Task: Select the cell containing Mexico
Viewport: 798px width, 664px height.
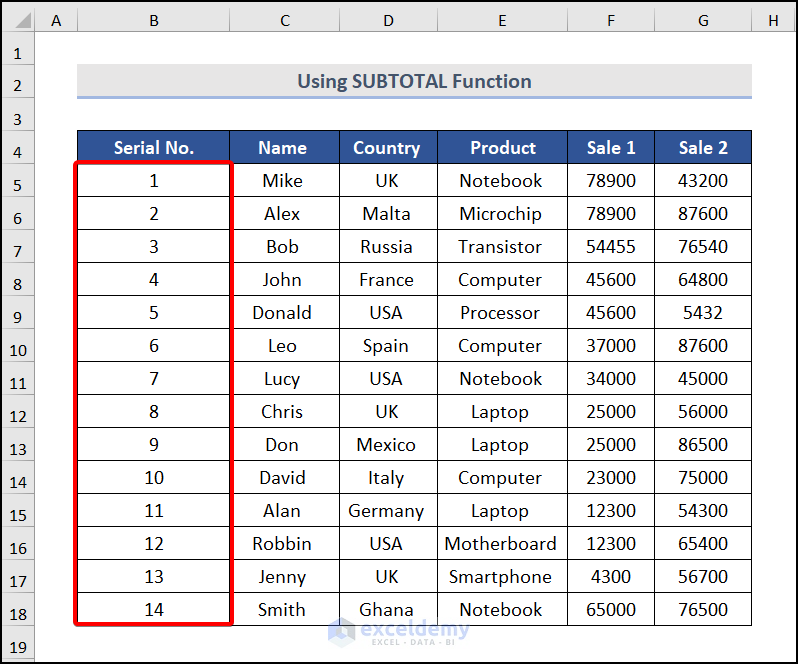Action: coord(386,444)
